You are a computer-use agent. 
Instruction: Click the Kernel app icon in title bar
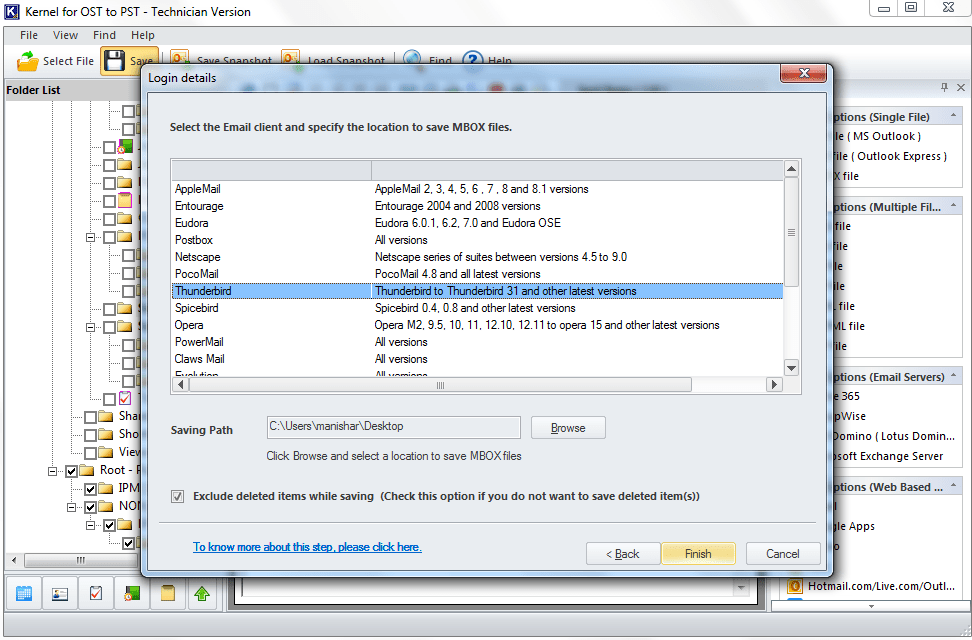(x=12, y=11)
